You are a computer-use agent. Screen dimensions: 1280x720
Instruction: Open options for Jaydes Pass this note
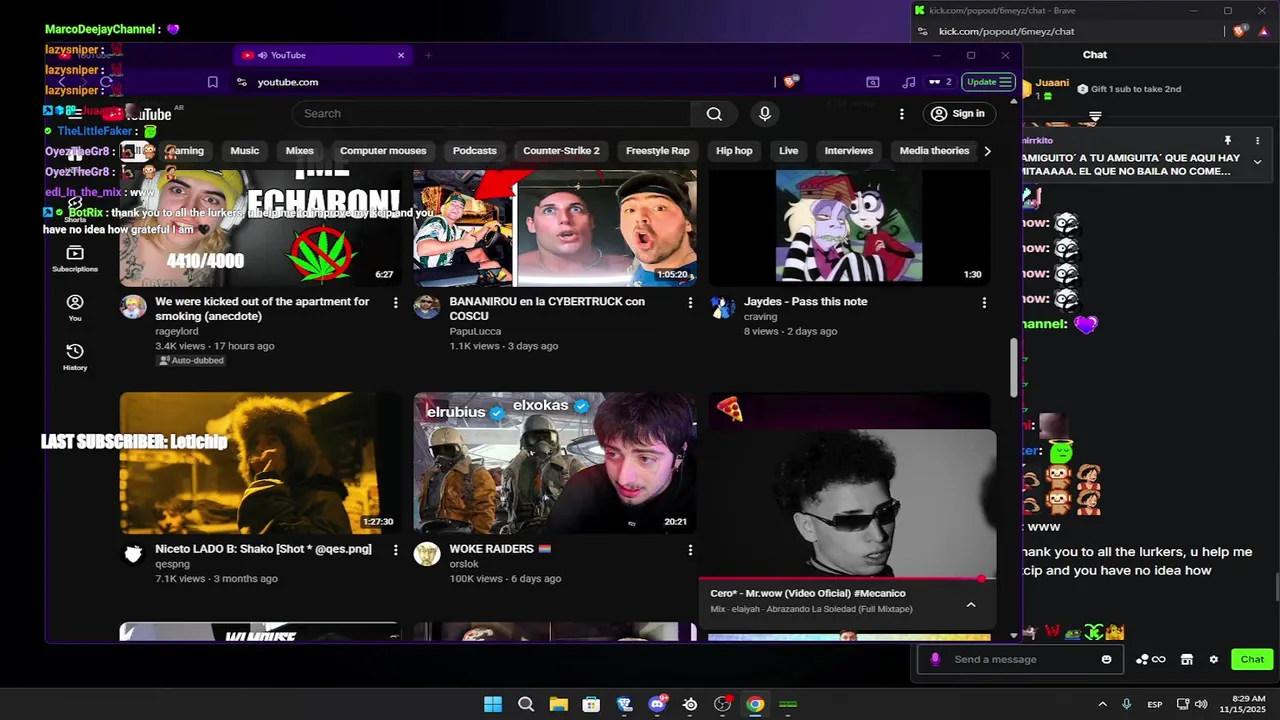(984, 303)
